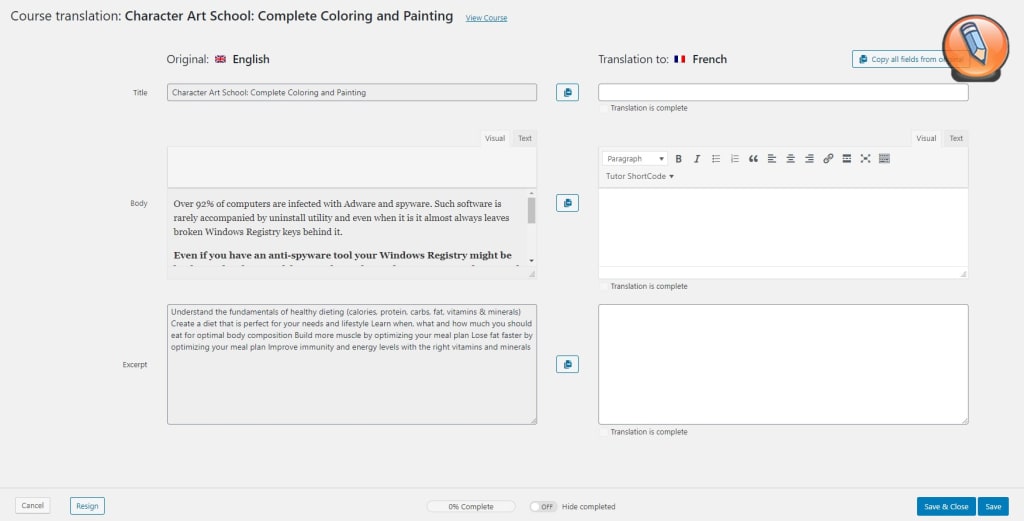Open the Paragraph format dropdown
The height and width of the screenshot is (521, 1024).
[x=634, y=159]
